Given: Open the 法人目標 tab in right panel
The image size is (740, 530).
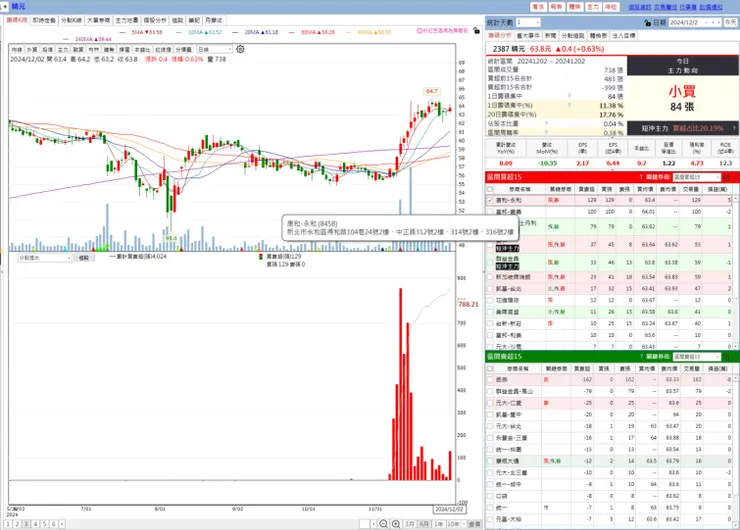Looking at the screenshot, I should point(623,35).
